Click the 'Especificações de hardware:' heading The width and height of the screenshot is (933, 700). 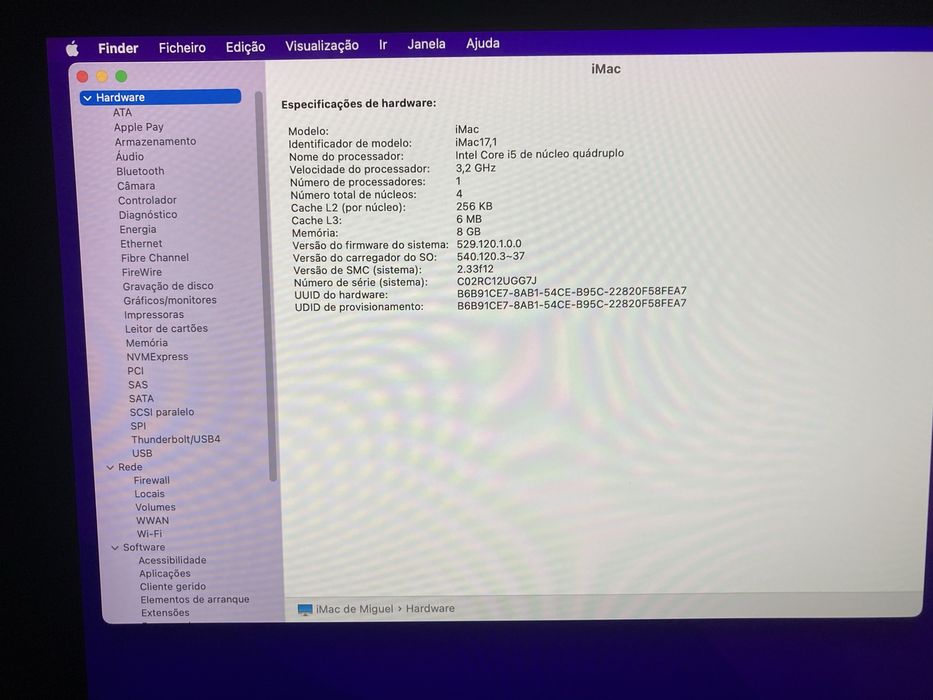coord(359,104)
